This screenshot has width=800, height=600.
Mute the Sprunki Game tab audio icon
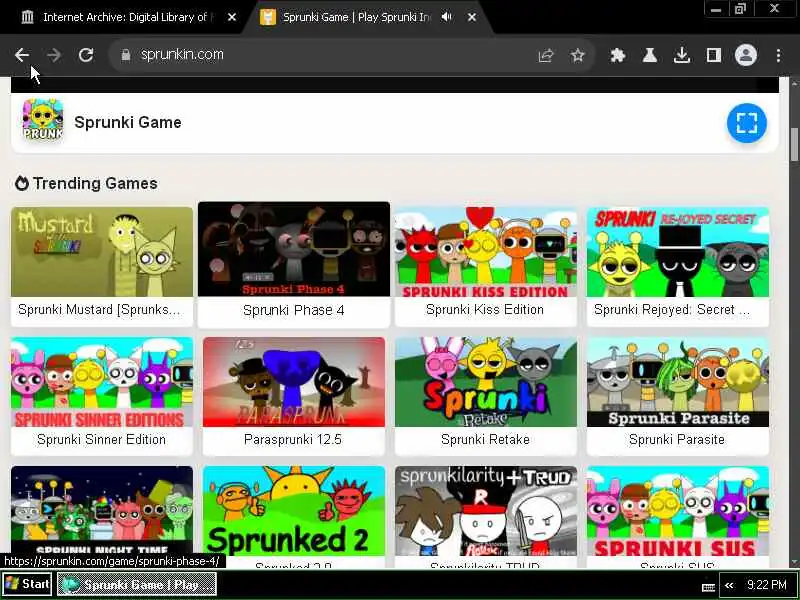point(447,17)
